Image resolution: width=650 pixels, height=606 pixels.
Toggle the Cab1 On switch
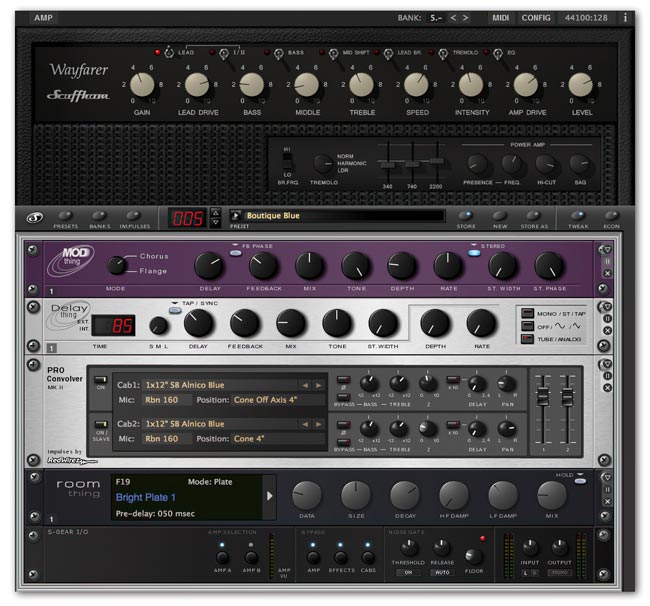tap(101, 380)
